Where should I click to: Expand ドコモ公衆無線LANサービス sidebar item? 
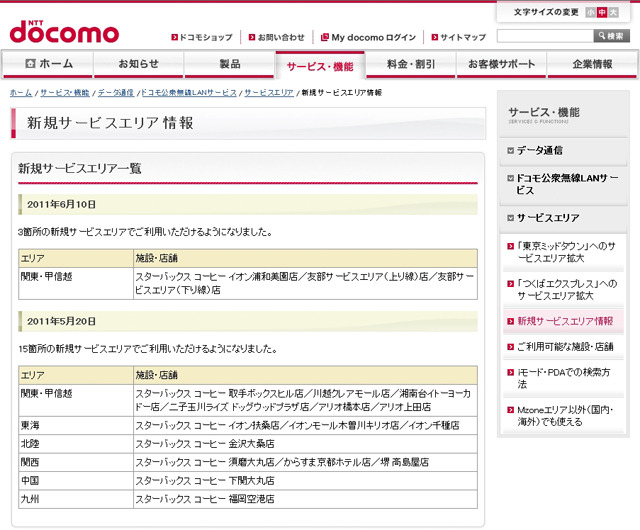(563, 184)
